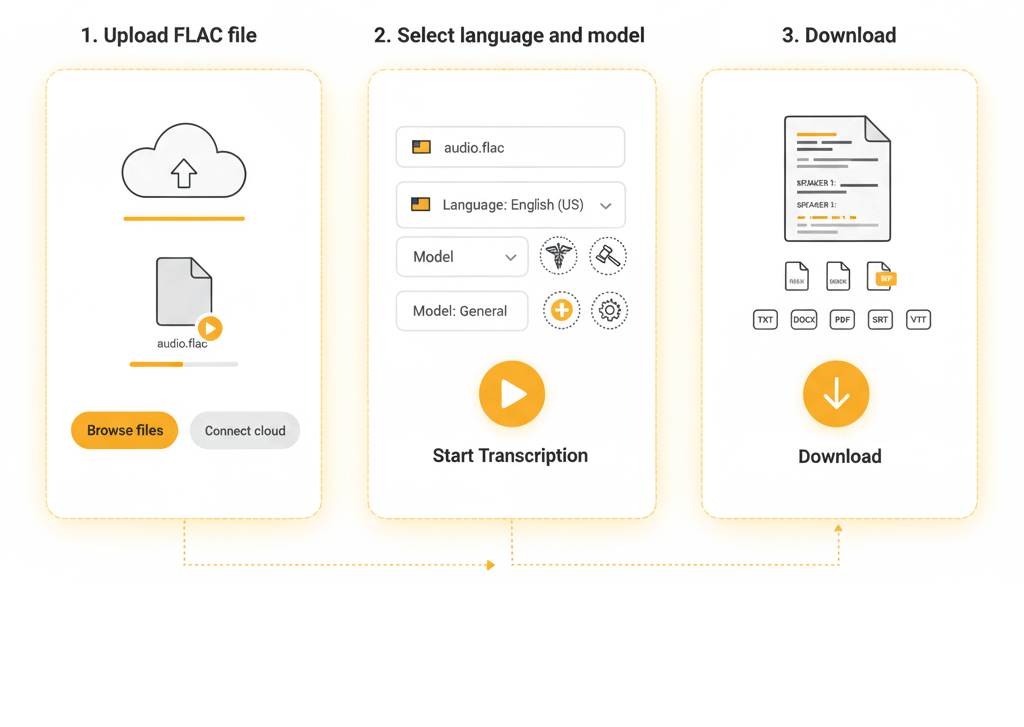Image resolution: width=1024 pixels, height=727 pixels.
Task: Select the Download step heading
Action: (839, 35)
